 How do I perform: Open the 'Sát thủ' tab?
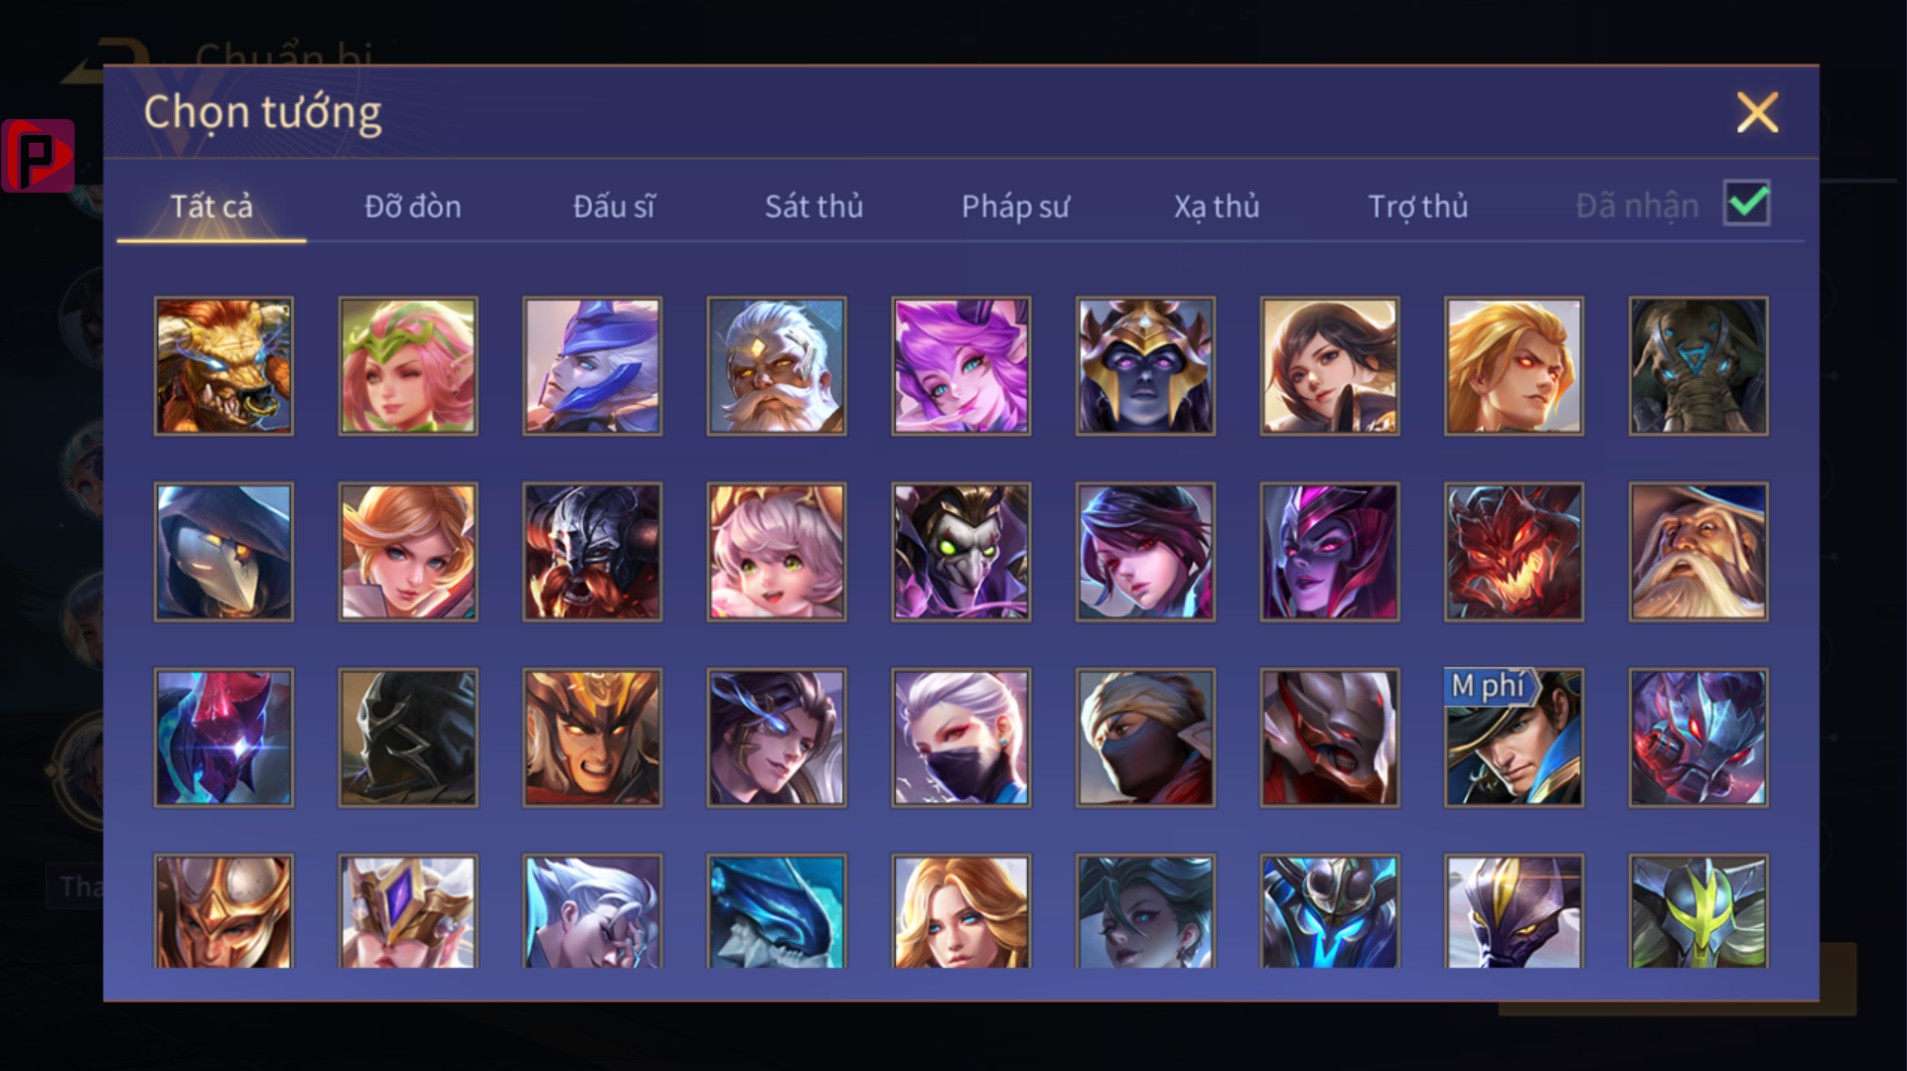coord(814,206)
